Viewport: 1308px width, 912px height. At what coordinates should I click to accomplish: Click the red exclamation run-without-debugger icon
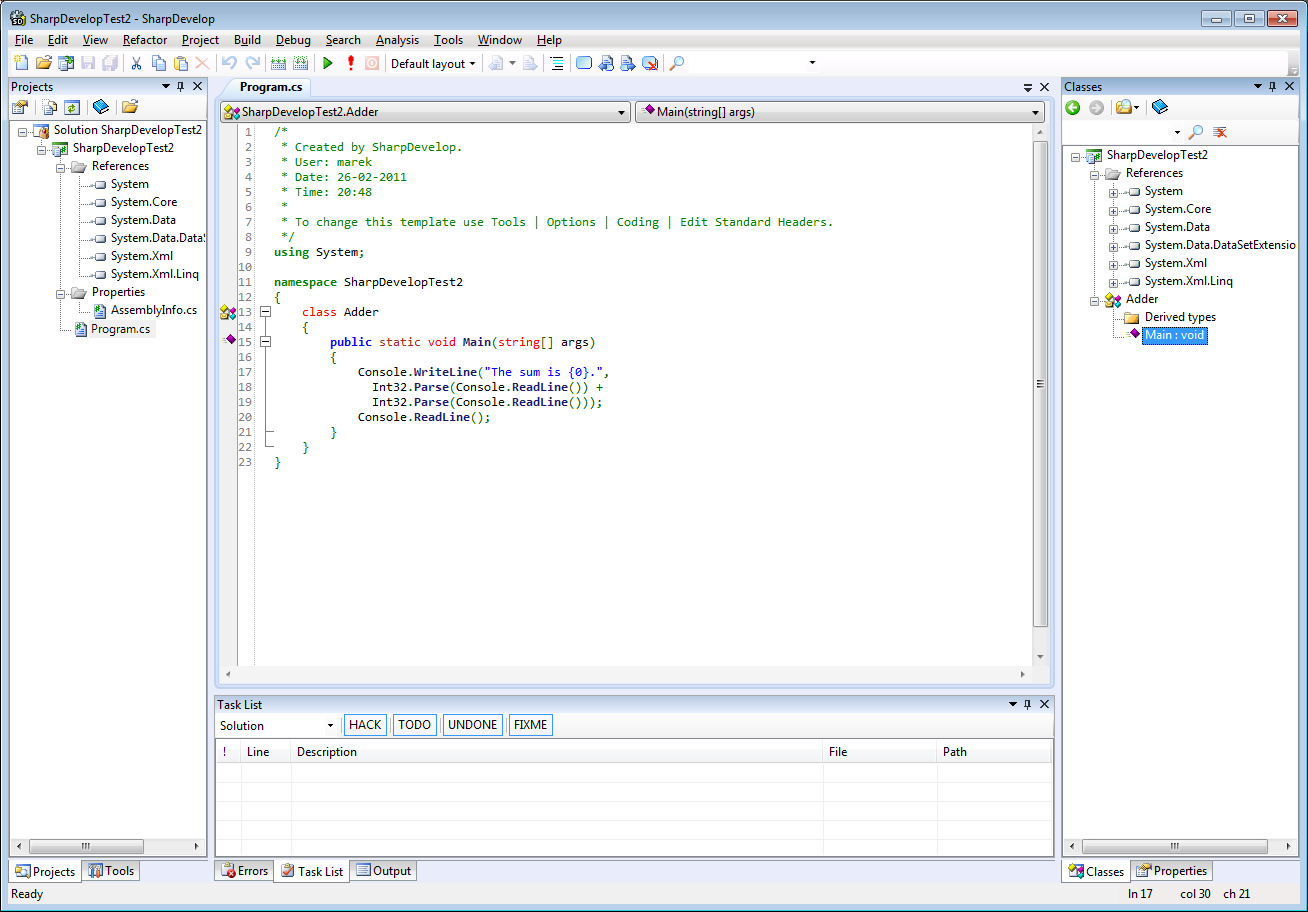tap(350, 63)
